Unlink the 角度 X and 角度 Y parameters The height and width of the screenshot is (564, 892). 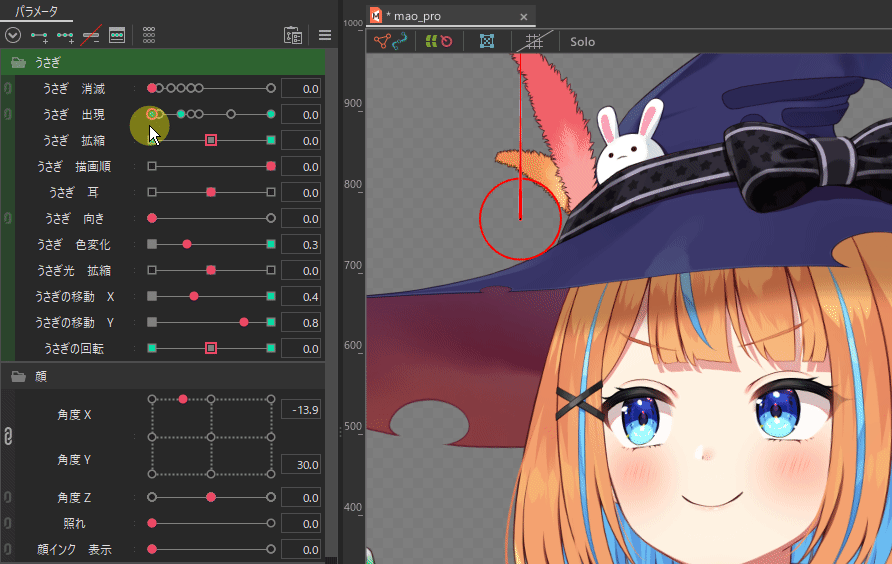[x=8, y=437]
